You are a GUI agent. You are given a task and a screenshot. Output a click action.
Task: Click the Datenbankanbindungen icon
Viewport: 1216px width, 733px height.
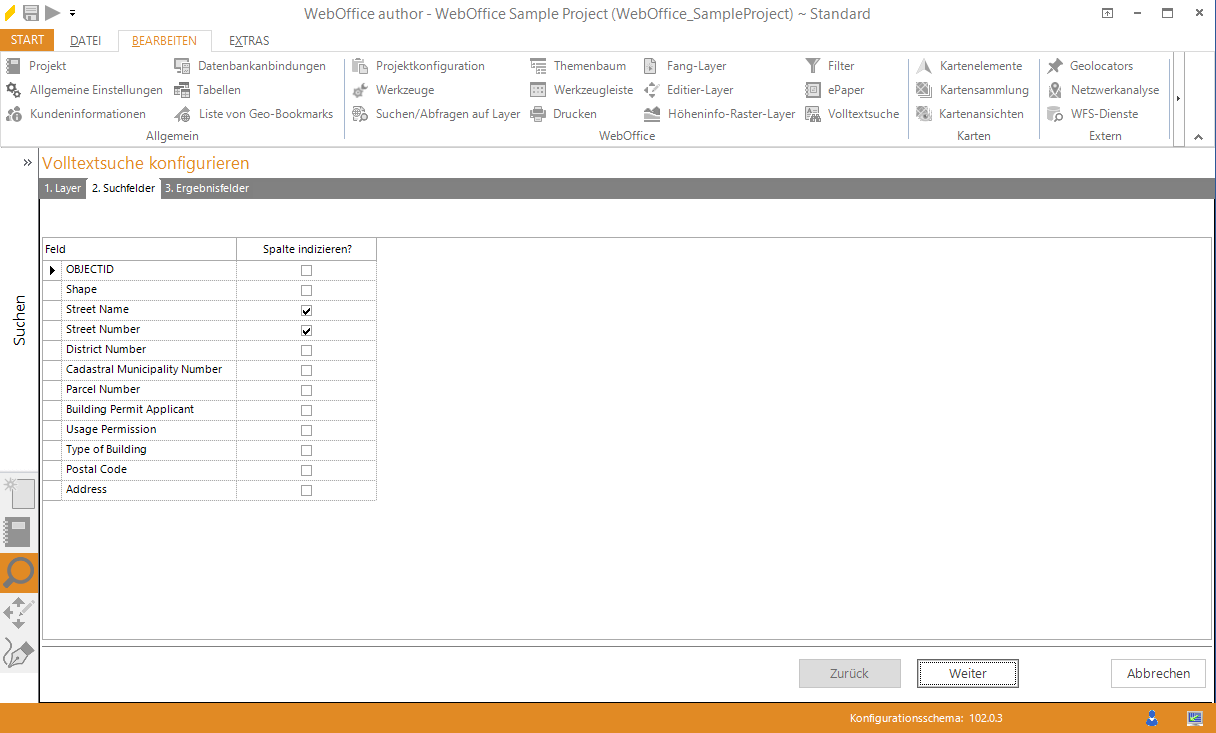tap(182, 66)
